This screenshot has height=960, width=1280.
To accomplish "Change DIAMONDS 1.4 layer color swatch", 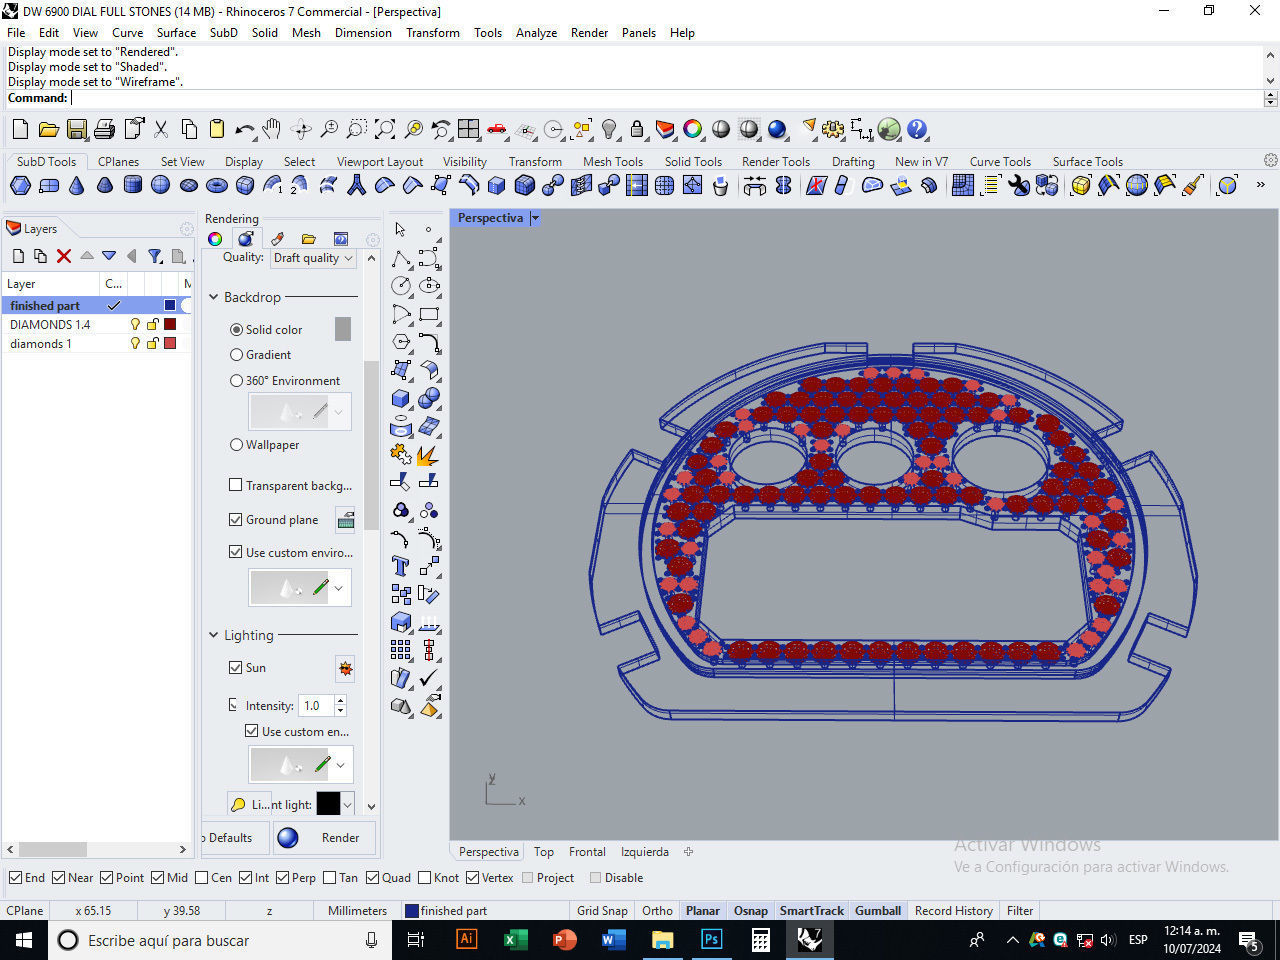I will click(x=170, y=324).
